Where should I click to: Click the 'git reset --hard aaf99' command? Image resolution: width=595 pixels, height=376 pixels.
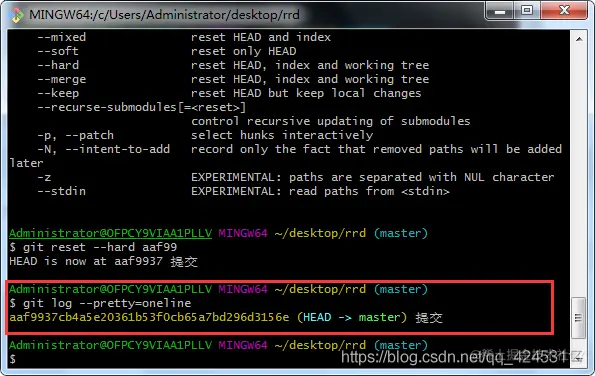(x=100, y=247)
